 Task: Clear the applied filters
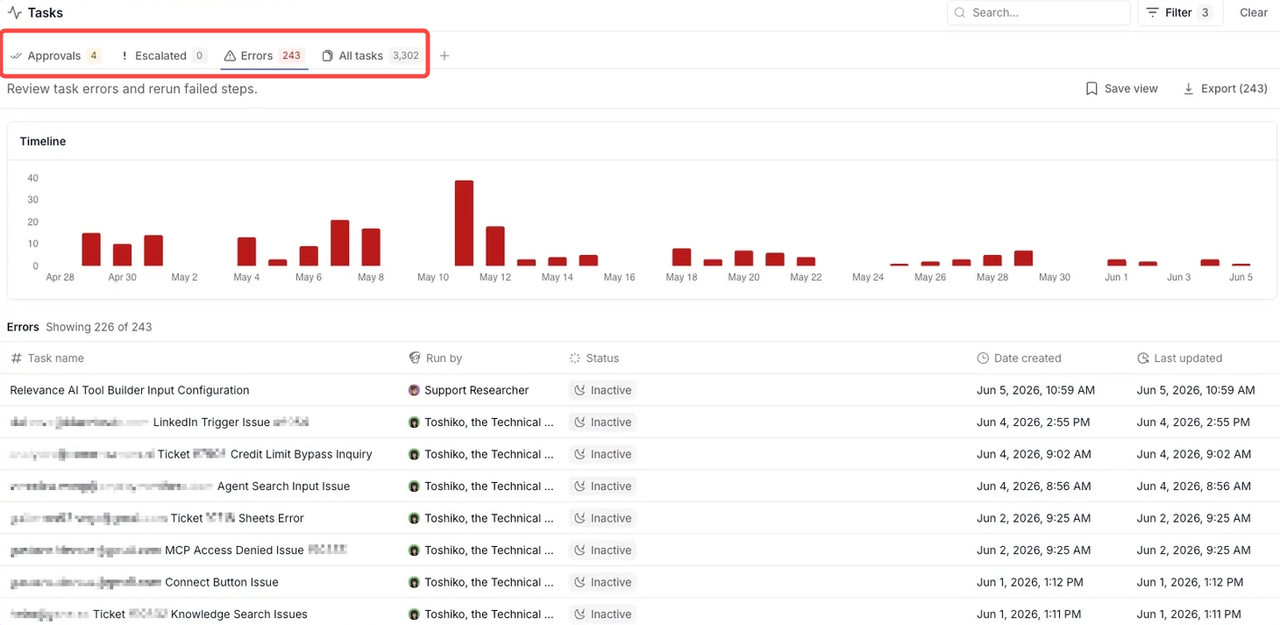(1254, 13)
